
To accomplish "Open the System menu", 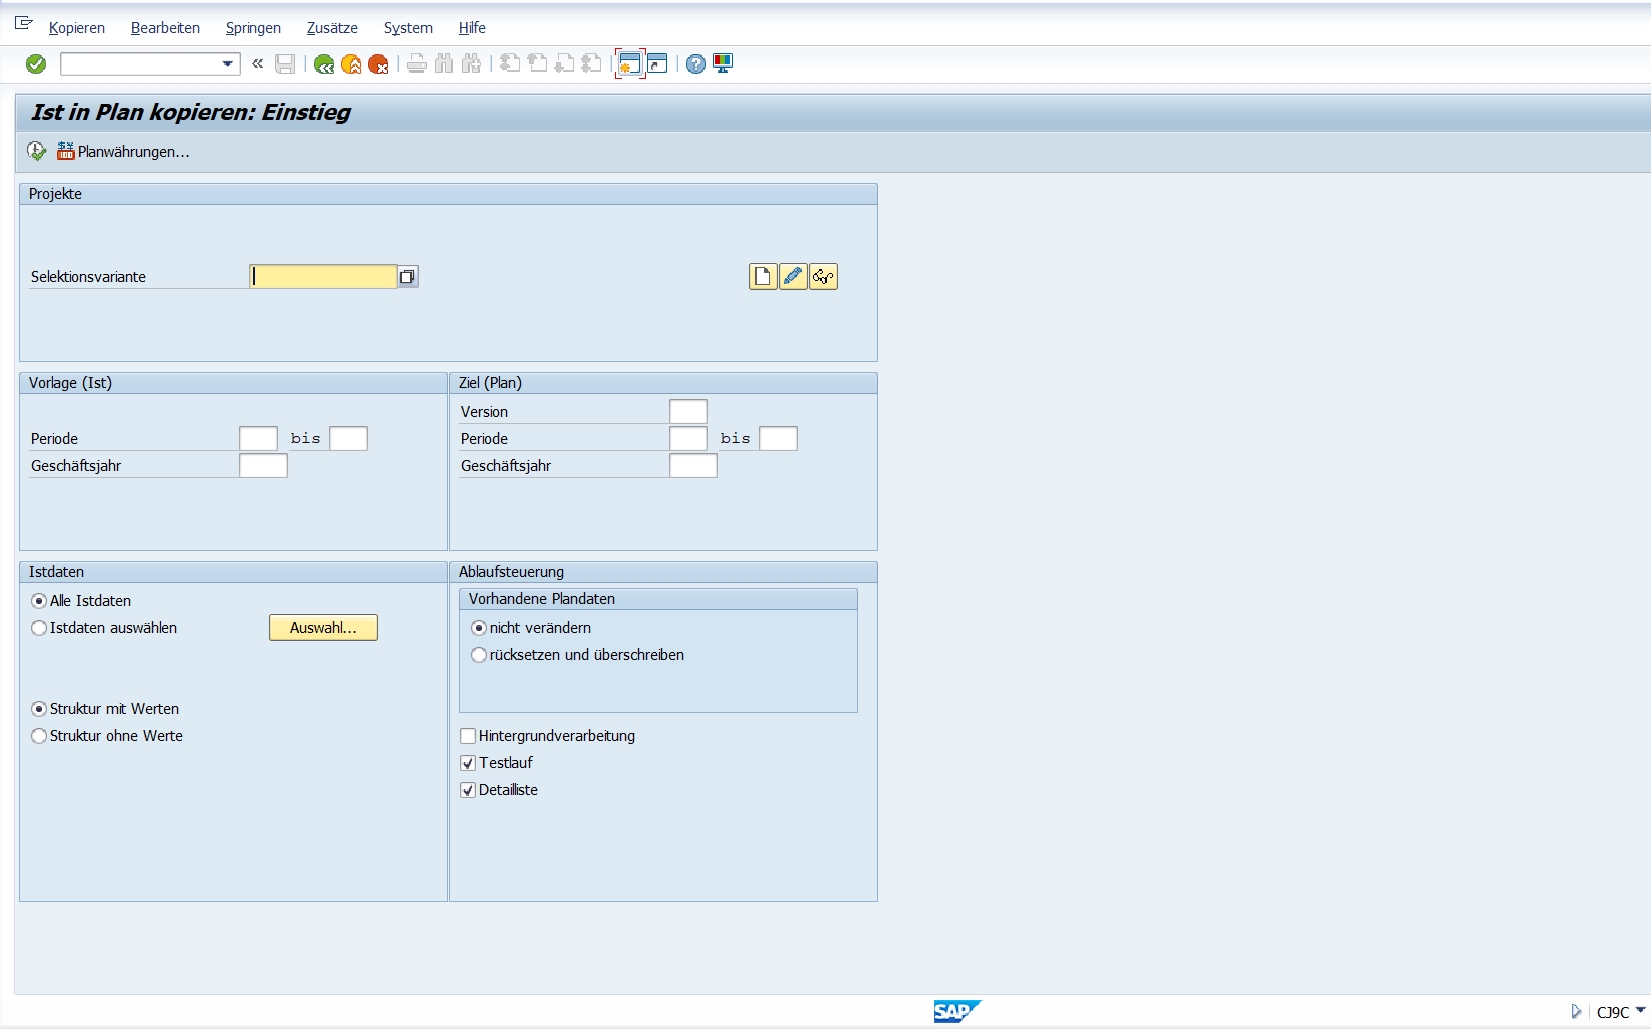I will click(408, 28).
